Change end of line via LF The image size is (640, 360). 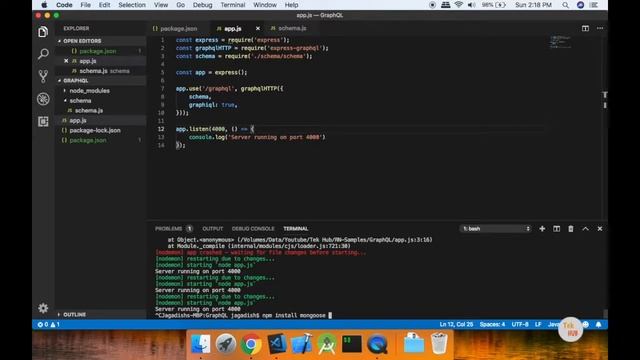pos(538,324)
